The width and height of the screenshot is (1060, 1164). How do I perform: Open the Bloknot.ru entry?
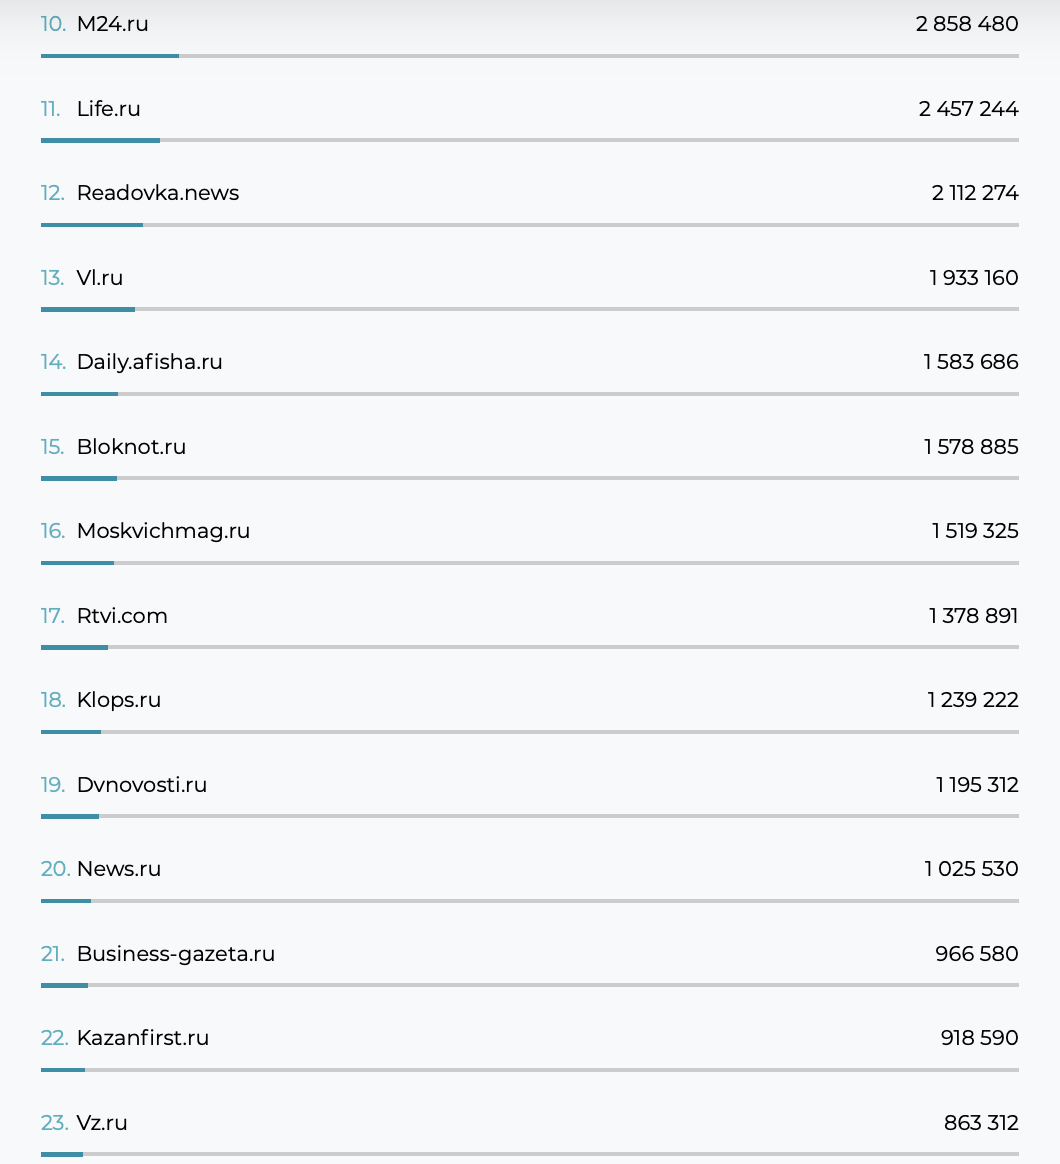click(x=131, y=447)
